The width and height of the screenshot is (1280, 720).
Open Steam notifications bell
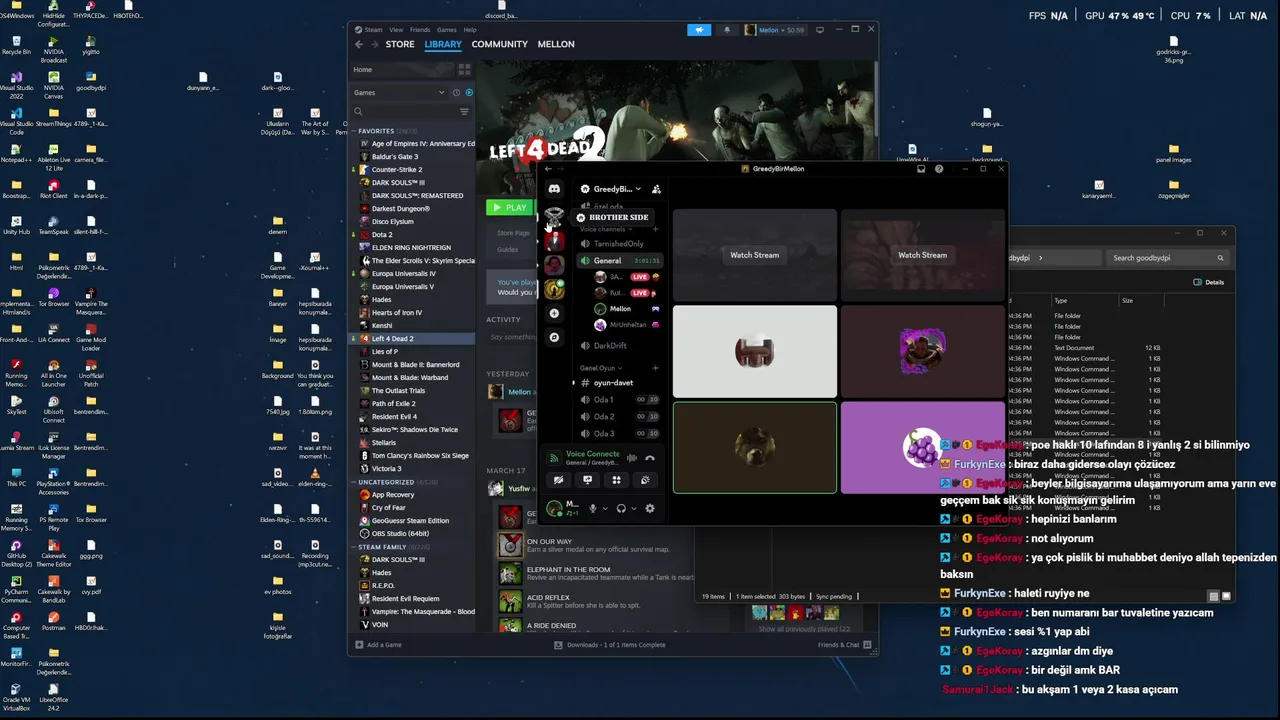click(x=727, y=30)
